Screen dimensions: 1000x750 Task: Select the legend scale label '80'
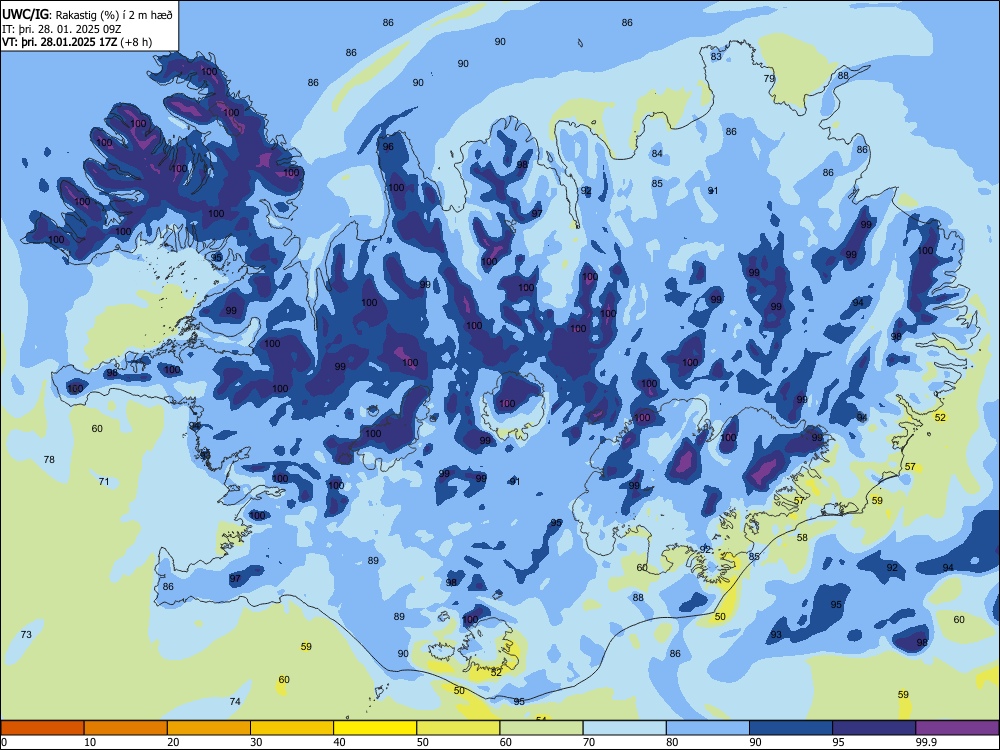(x=672, y=742)
